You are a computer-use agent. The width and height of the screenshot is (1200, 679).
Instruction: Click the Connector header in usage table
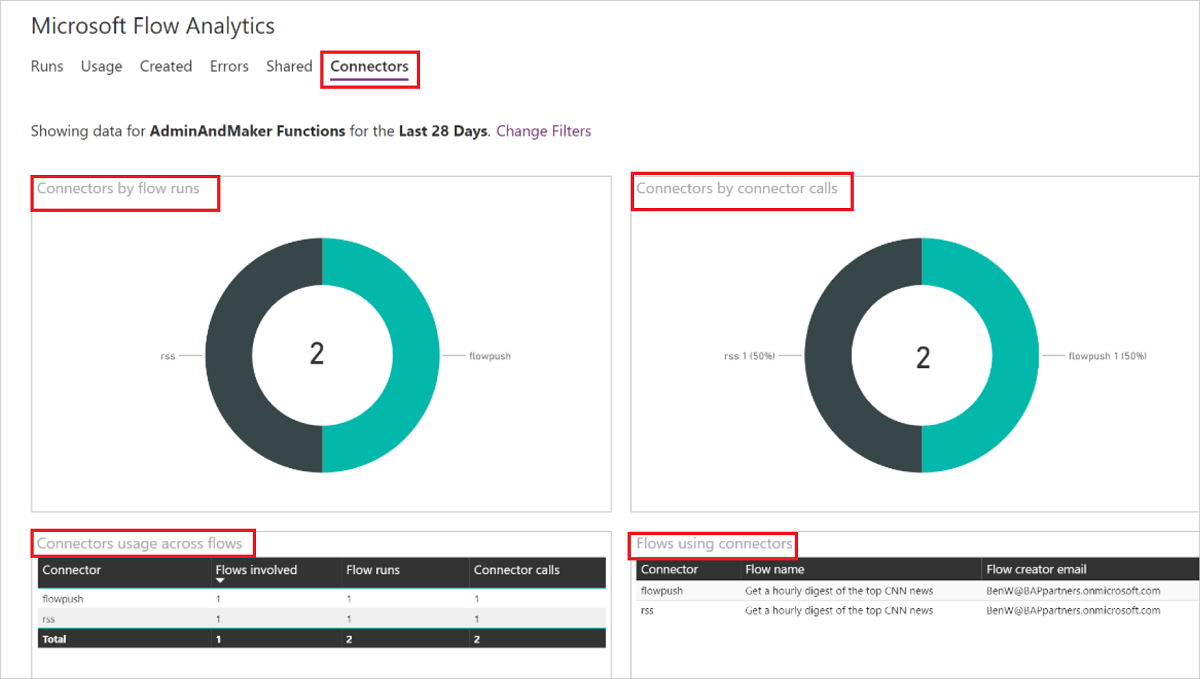point(73,570)
